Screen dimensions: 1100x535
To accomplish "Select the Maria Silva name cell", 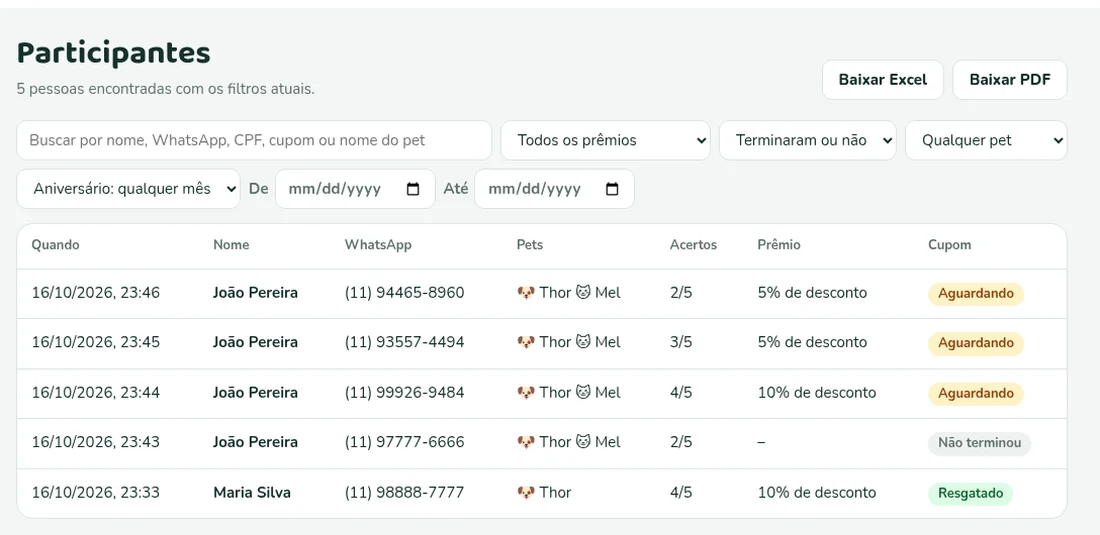I will [x=252, y=492].
